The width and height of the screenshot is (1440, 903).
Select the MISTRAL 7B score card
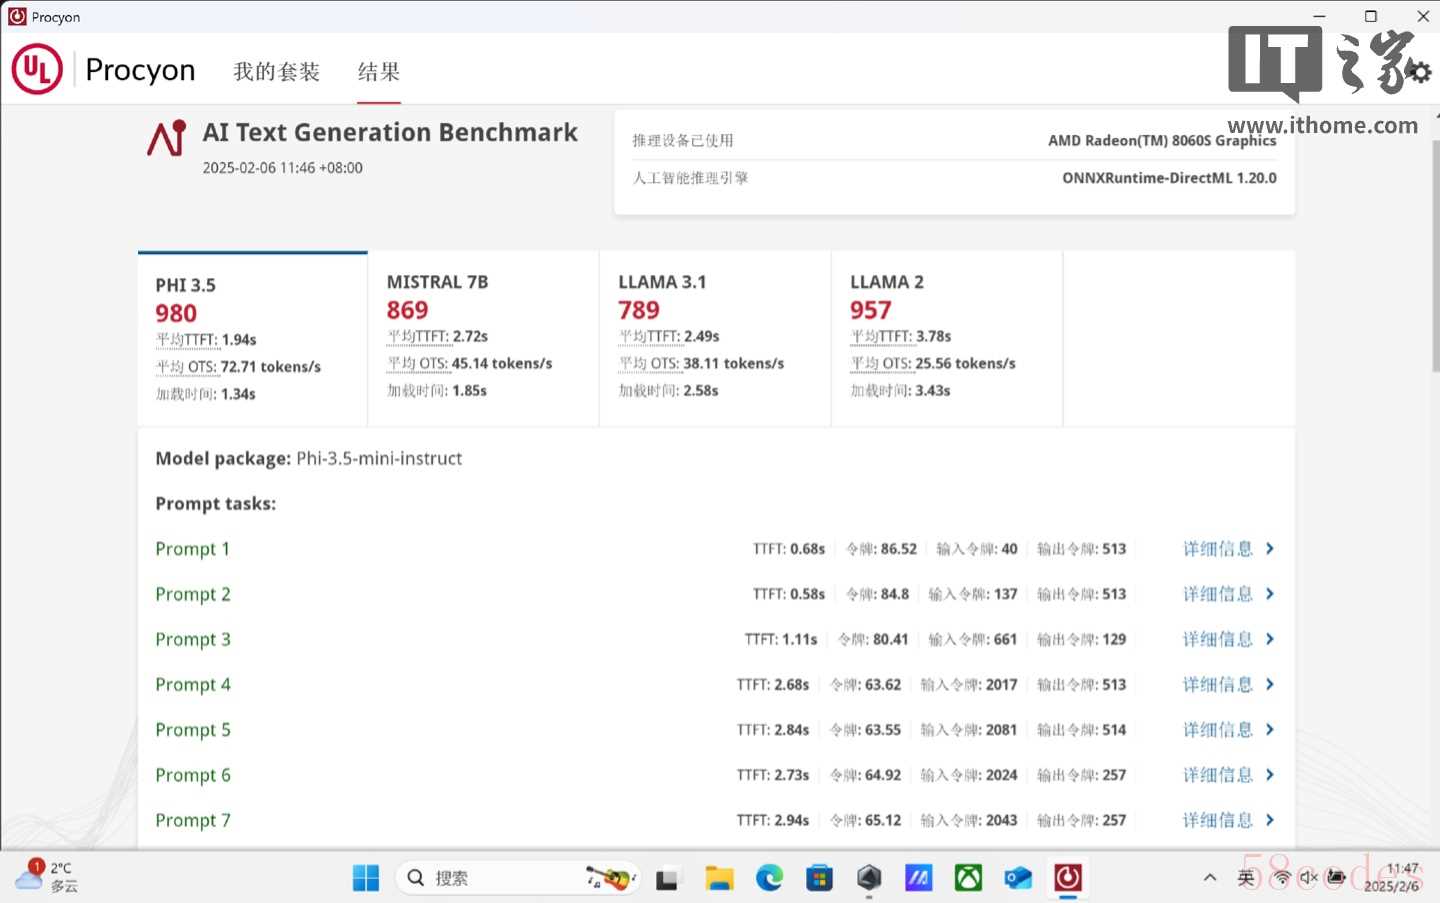tap(483, 338)
